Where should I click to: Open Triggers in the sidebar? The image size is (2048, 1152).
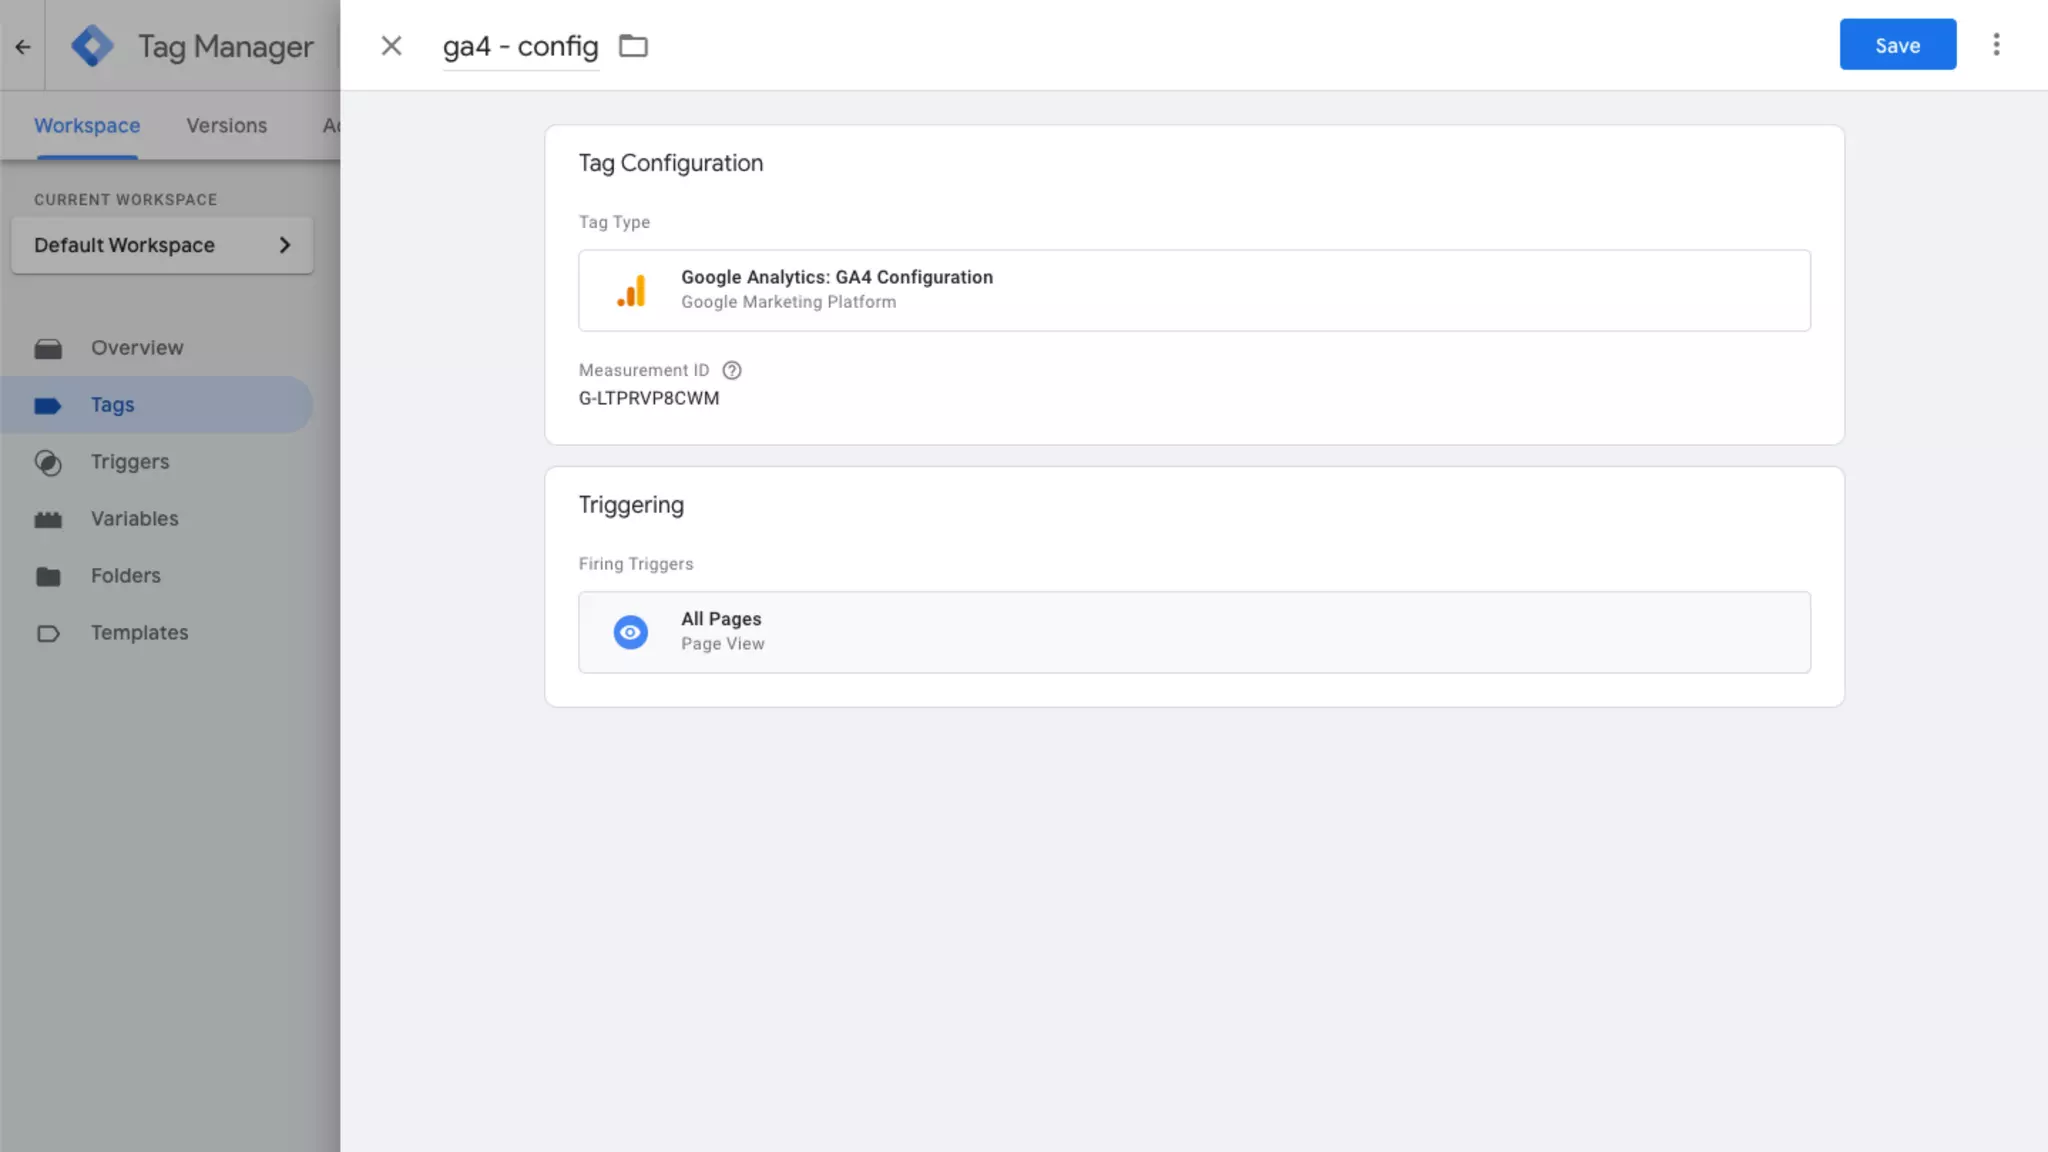[130, 462]
